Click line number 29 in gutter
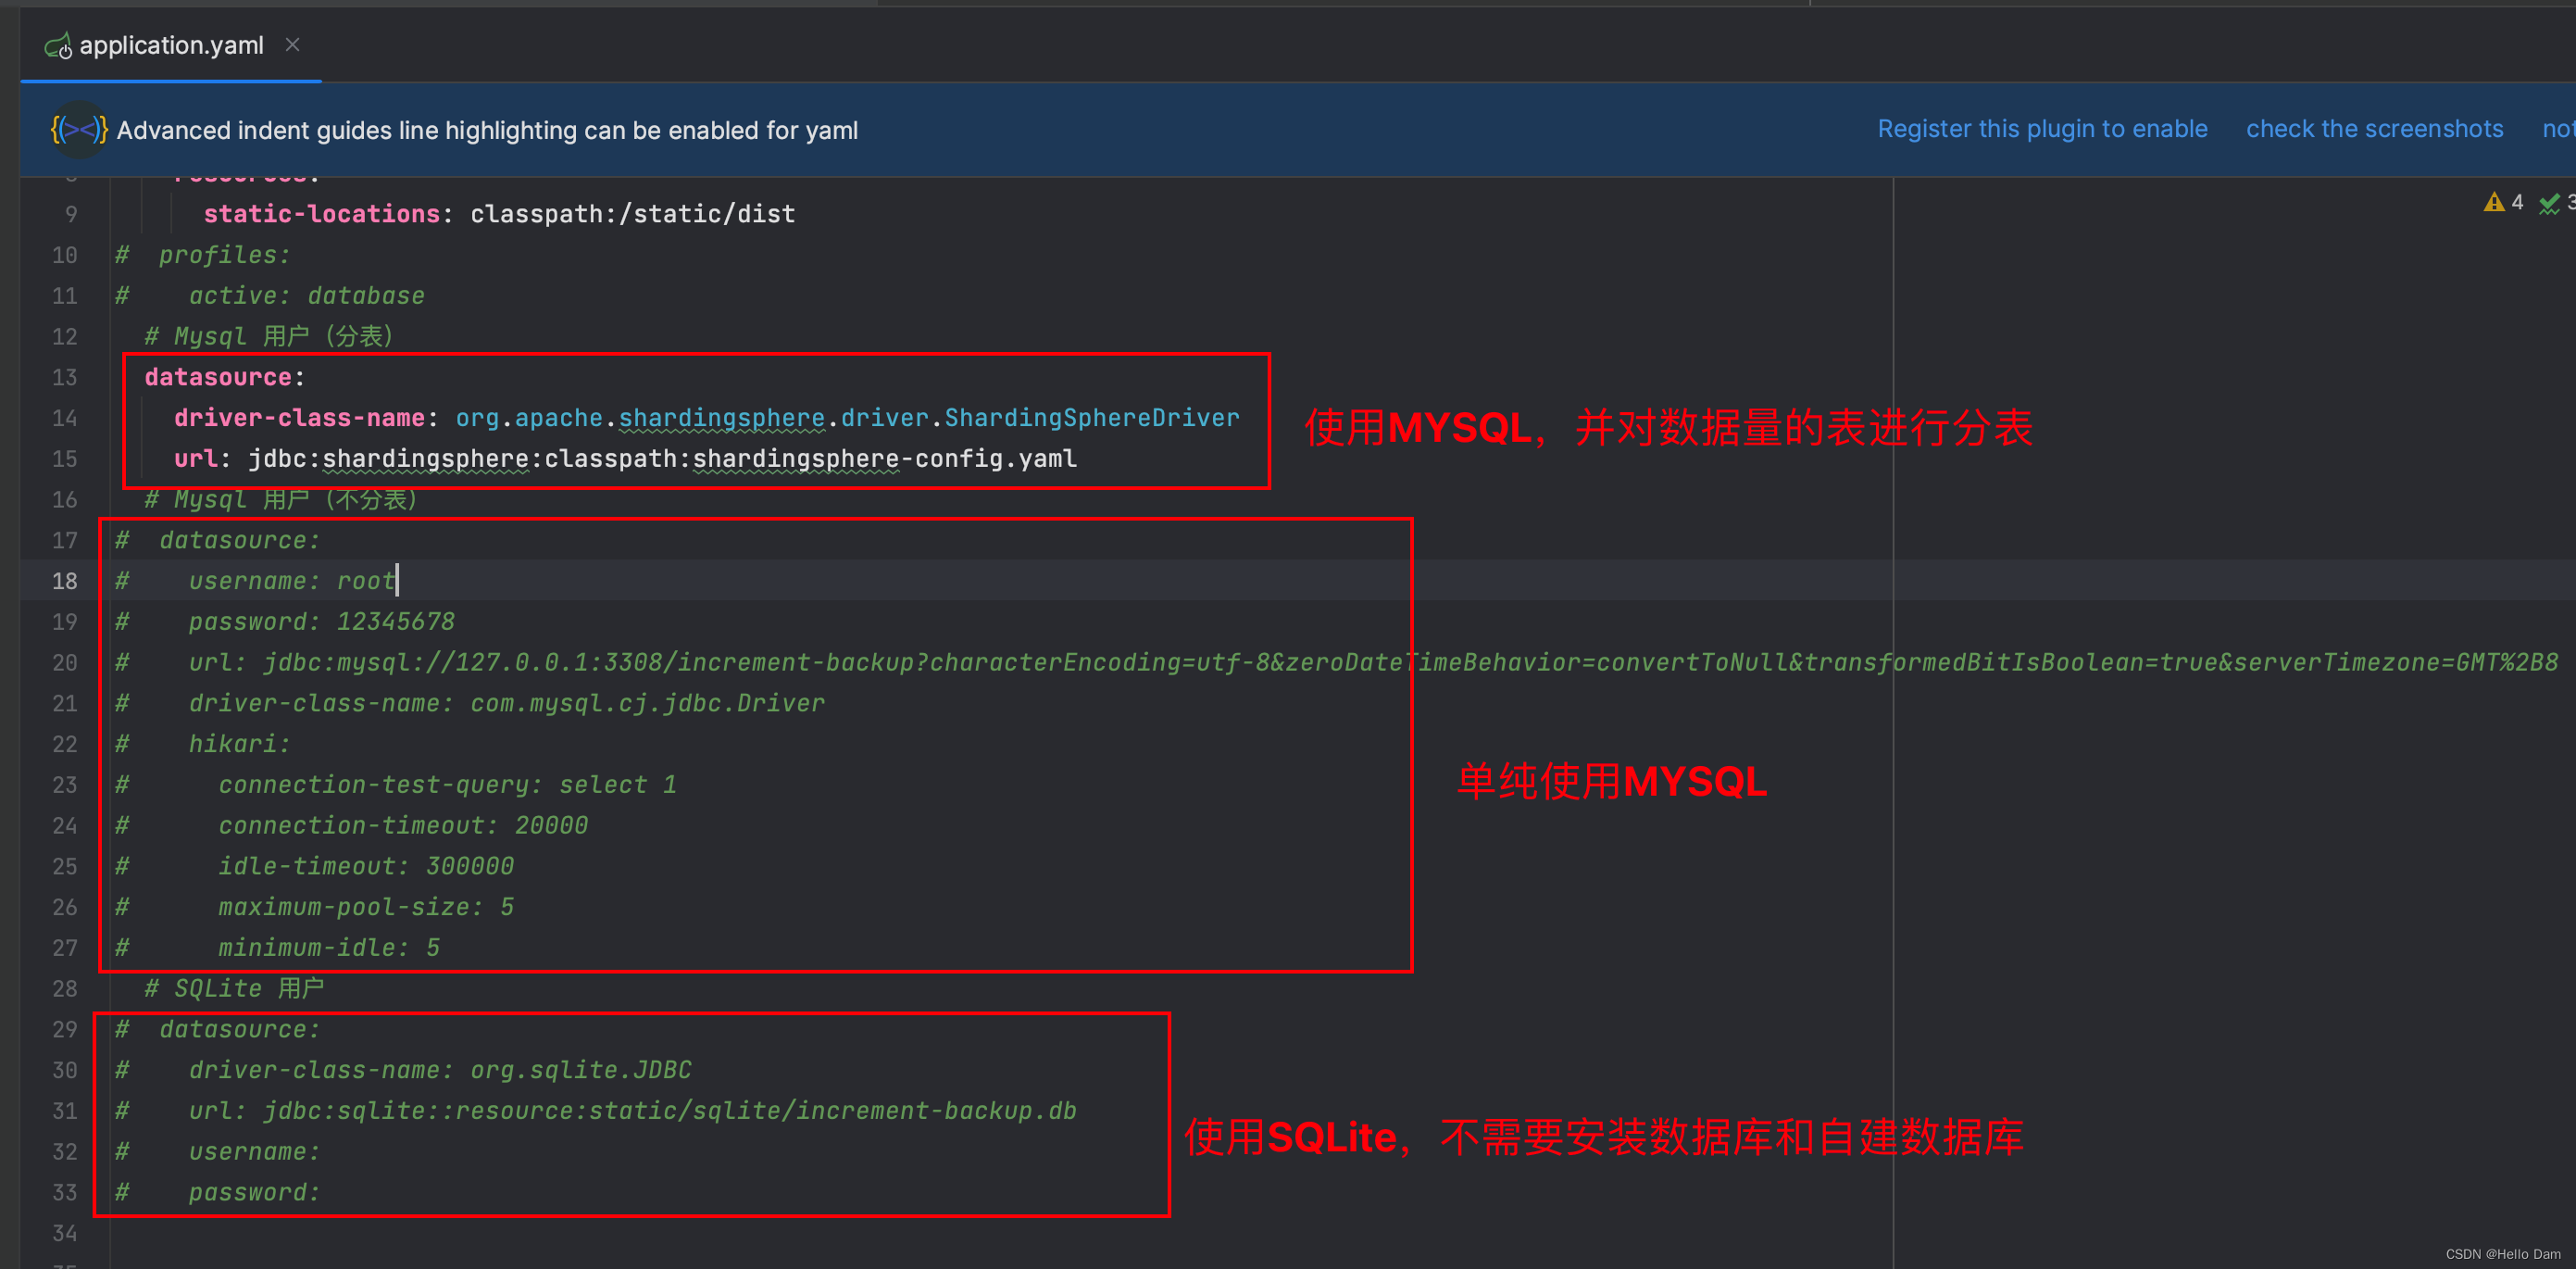Viewport: 2576px width, 1269px height. [x=64, y=1029]
